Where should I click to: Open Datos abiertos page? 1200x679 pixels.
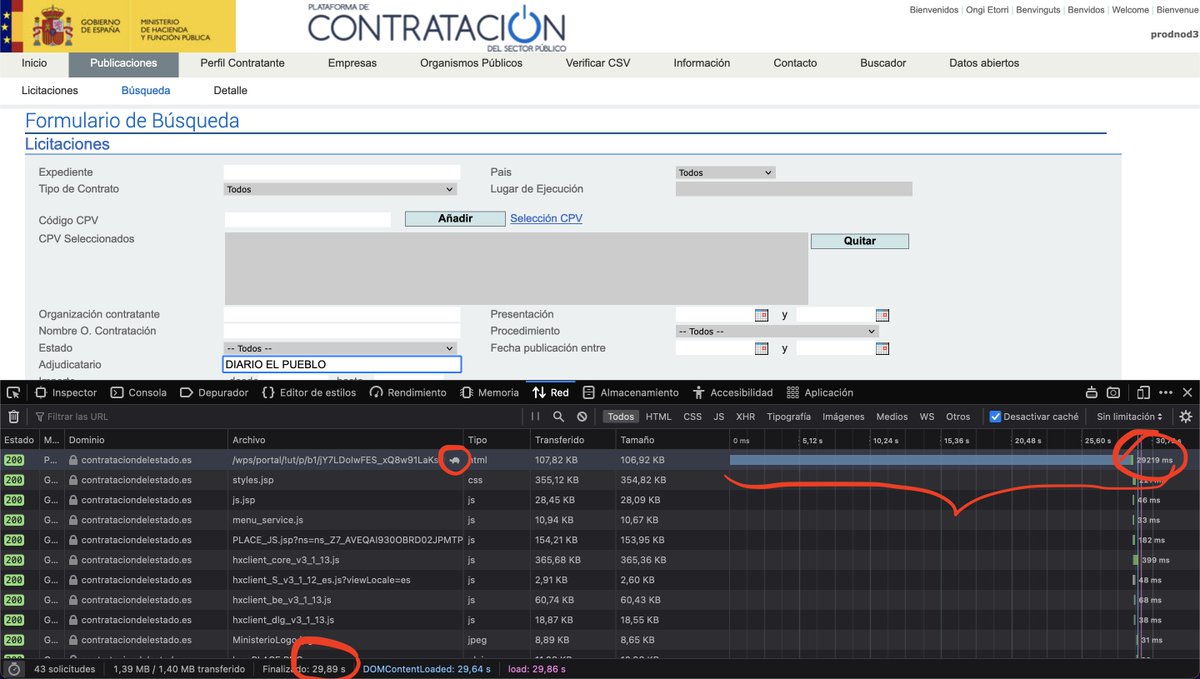[984, 63]
